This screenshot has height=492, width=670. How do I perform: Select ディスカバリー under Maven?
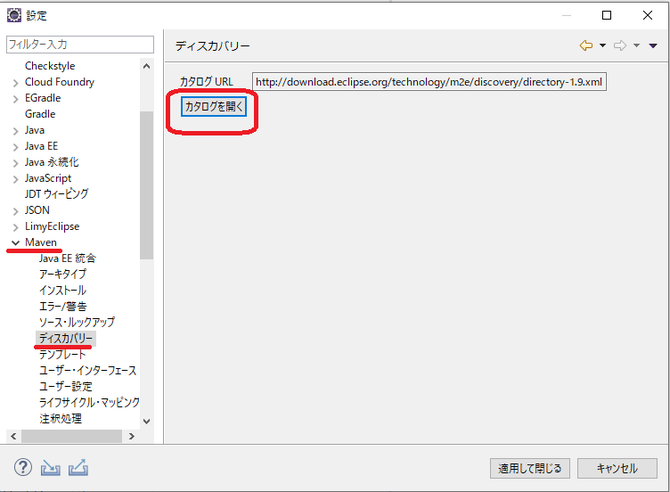pos(66,338)
